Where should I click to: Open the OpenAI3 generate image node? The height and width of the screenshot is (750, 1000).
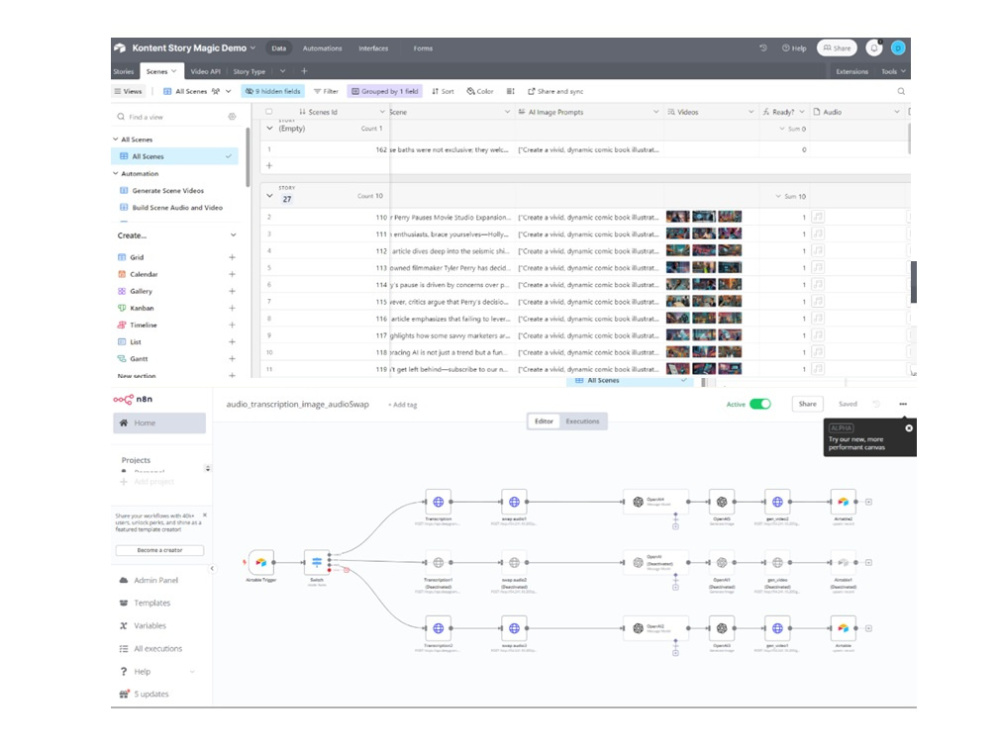[x=721, y=628]
